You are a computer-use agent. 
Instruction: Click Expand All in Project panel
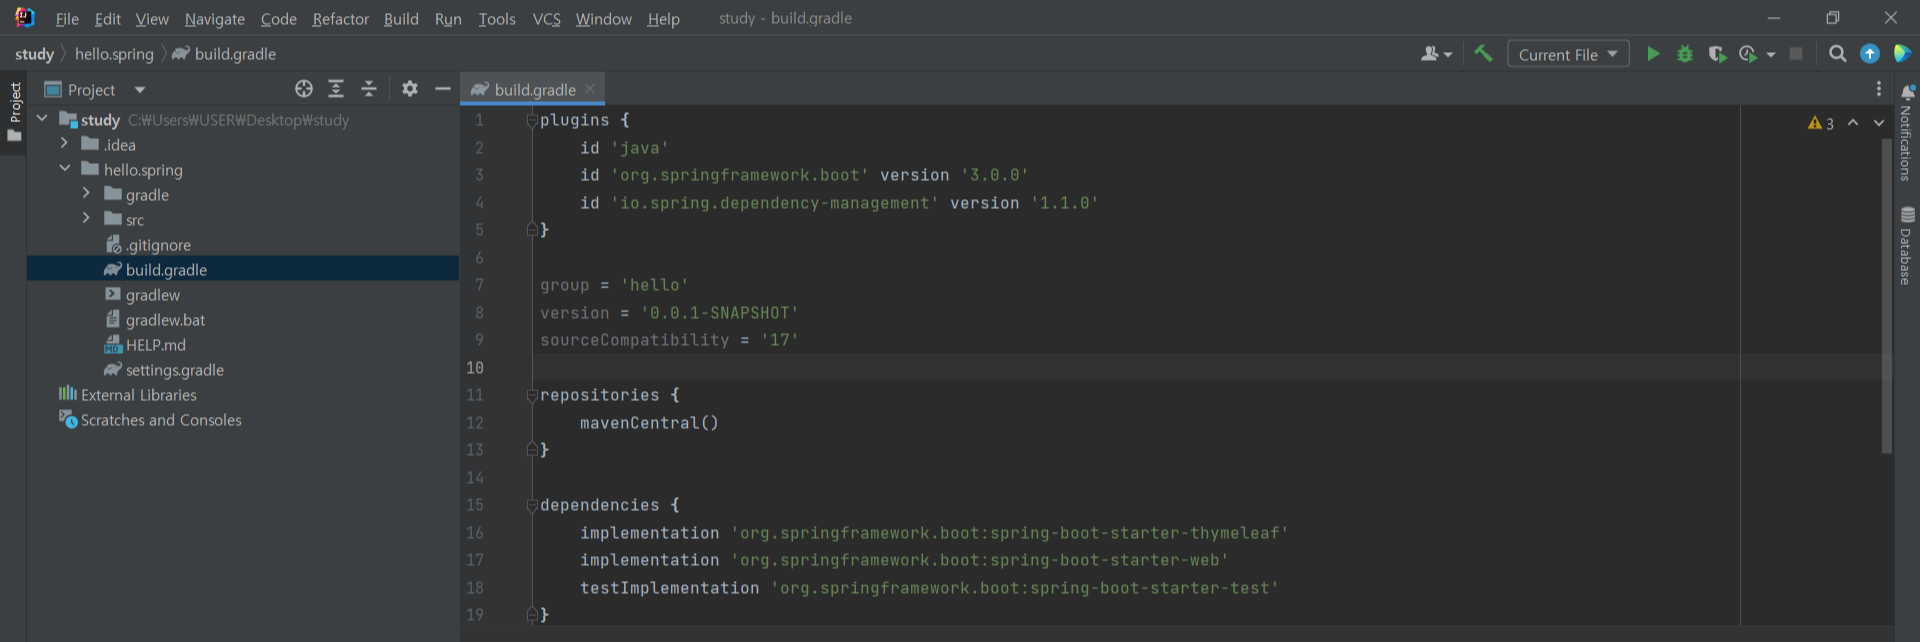tap(336, 89)
